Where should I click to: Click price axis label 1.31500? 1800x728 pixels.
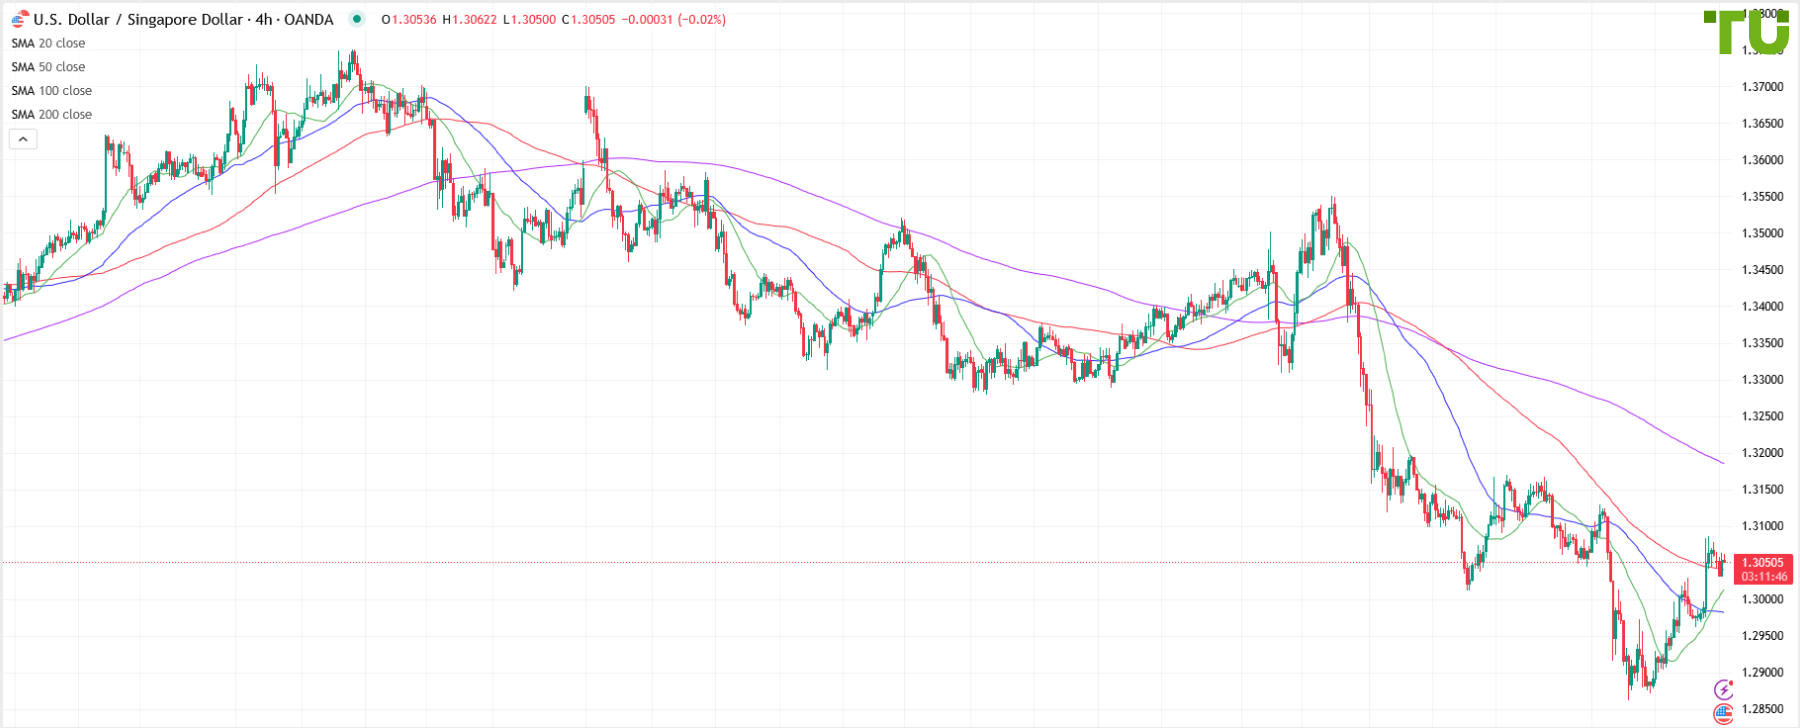tap(1763, 489)
